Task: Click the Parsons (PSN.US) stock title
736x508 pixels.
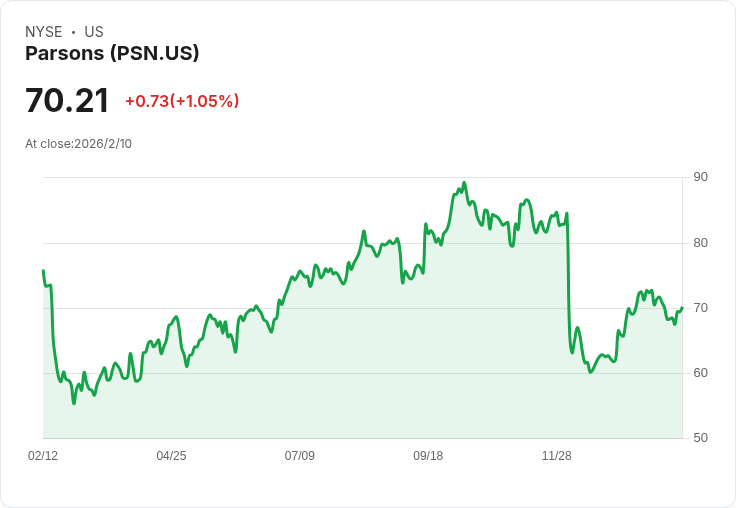Action: pyautogui.click(x=112, y=53)
